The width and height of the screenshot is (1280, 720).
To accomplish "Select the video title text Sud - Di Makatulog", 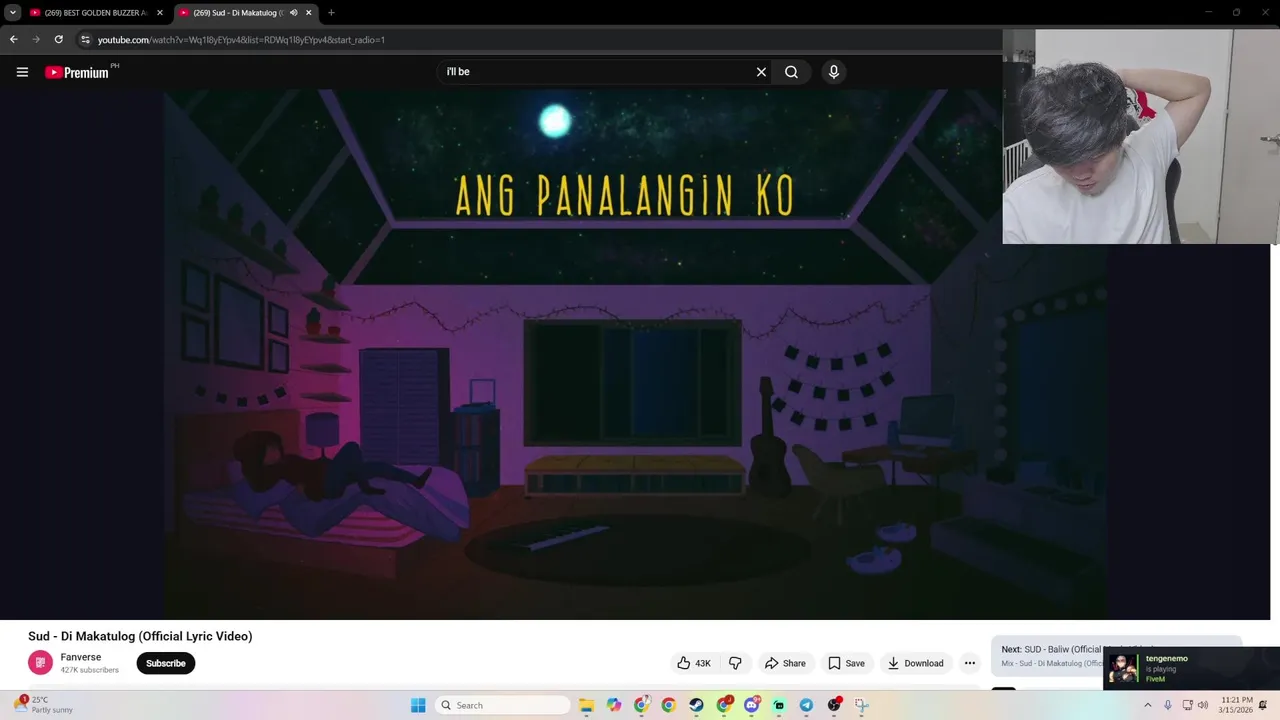I will click(x=140, y=636).
